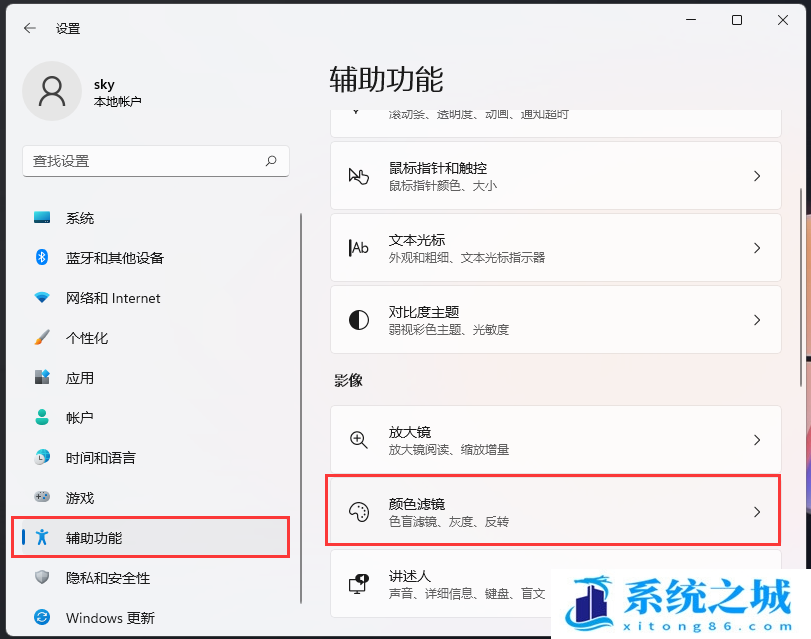Image resolution: width=811 pixels, height=639 pixels.
Task: Click the 隐私和安全性 shield icon
Action: point(41,577)
